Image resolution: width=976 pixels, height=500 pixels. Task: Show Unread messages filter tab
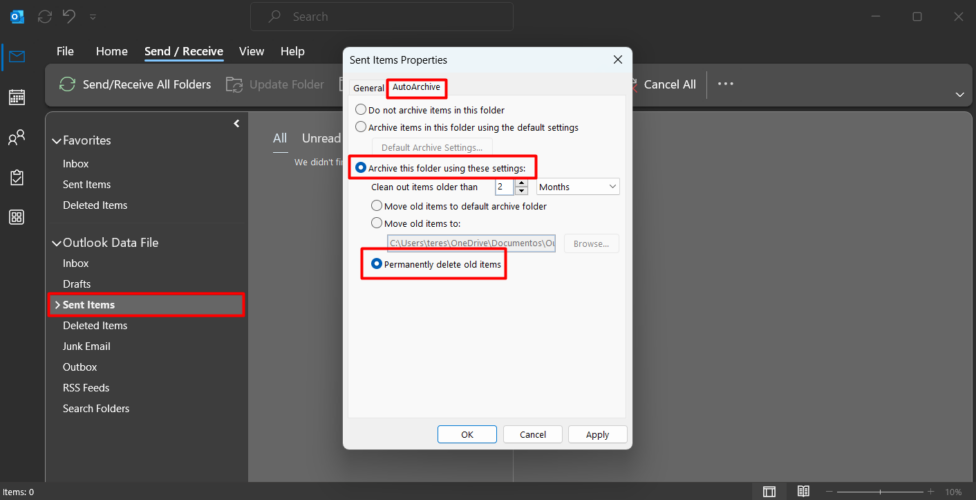pyautogui.click(x=321, y=138)
